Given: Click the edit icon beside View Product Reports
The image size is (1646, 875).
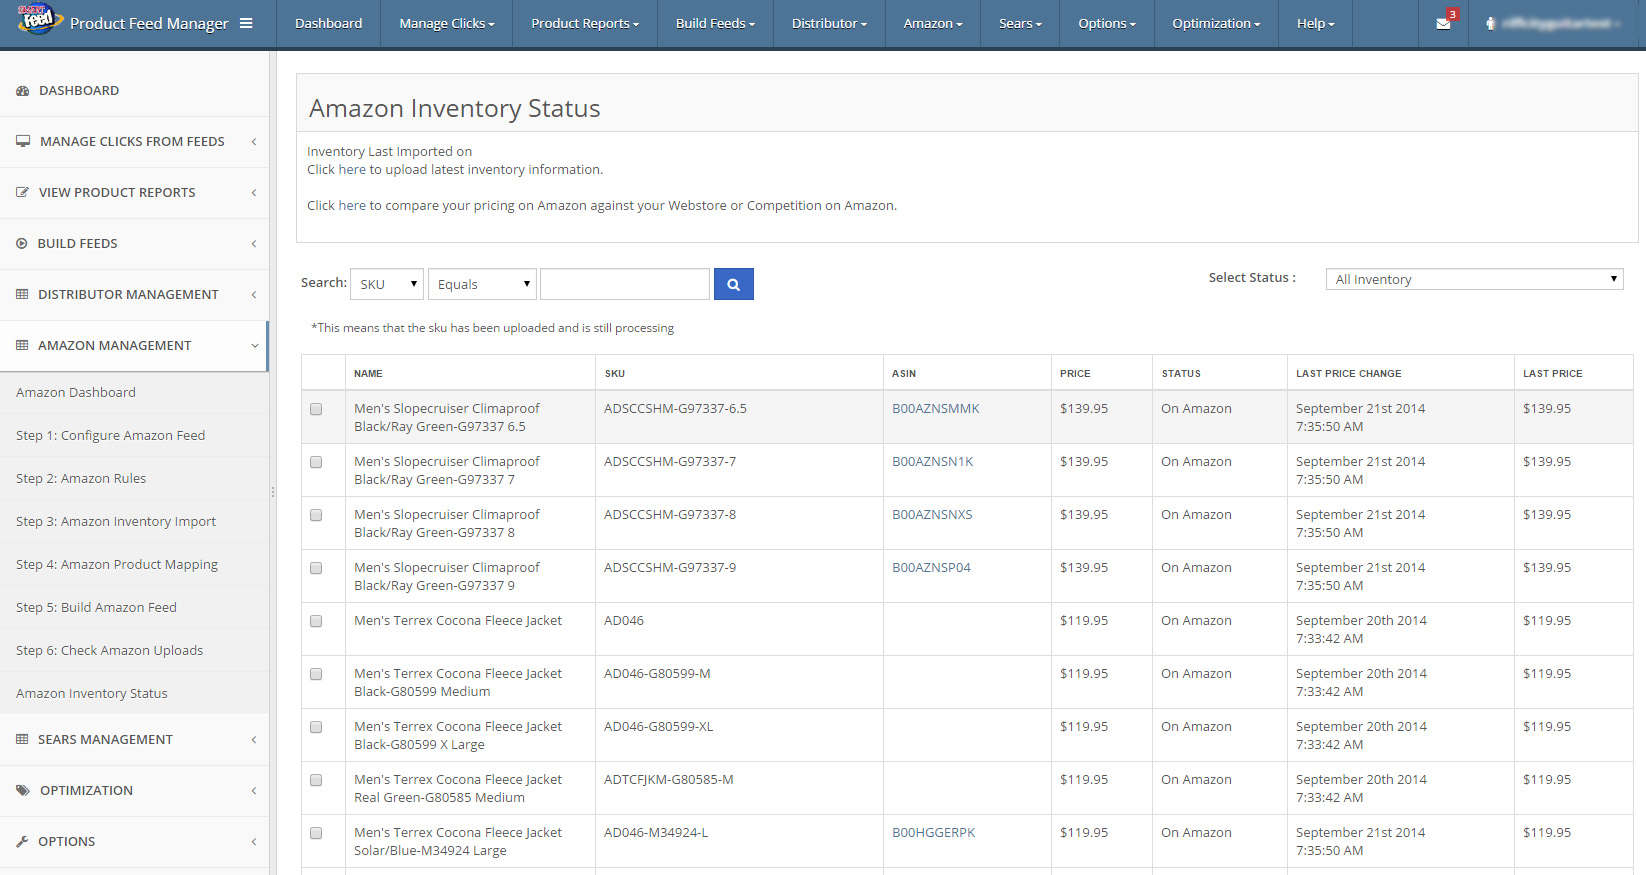Looking at the screenshot, I should [22, 193].
